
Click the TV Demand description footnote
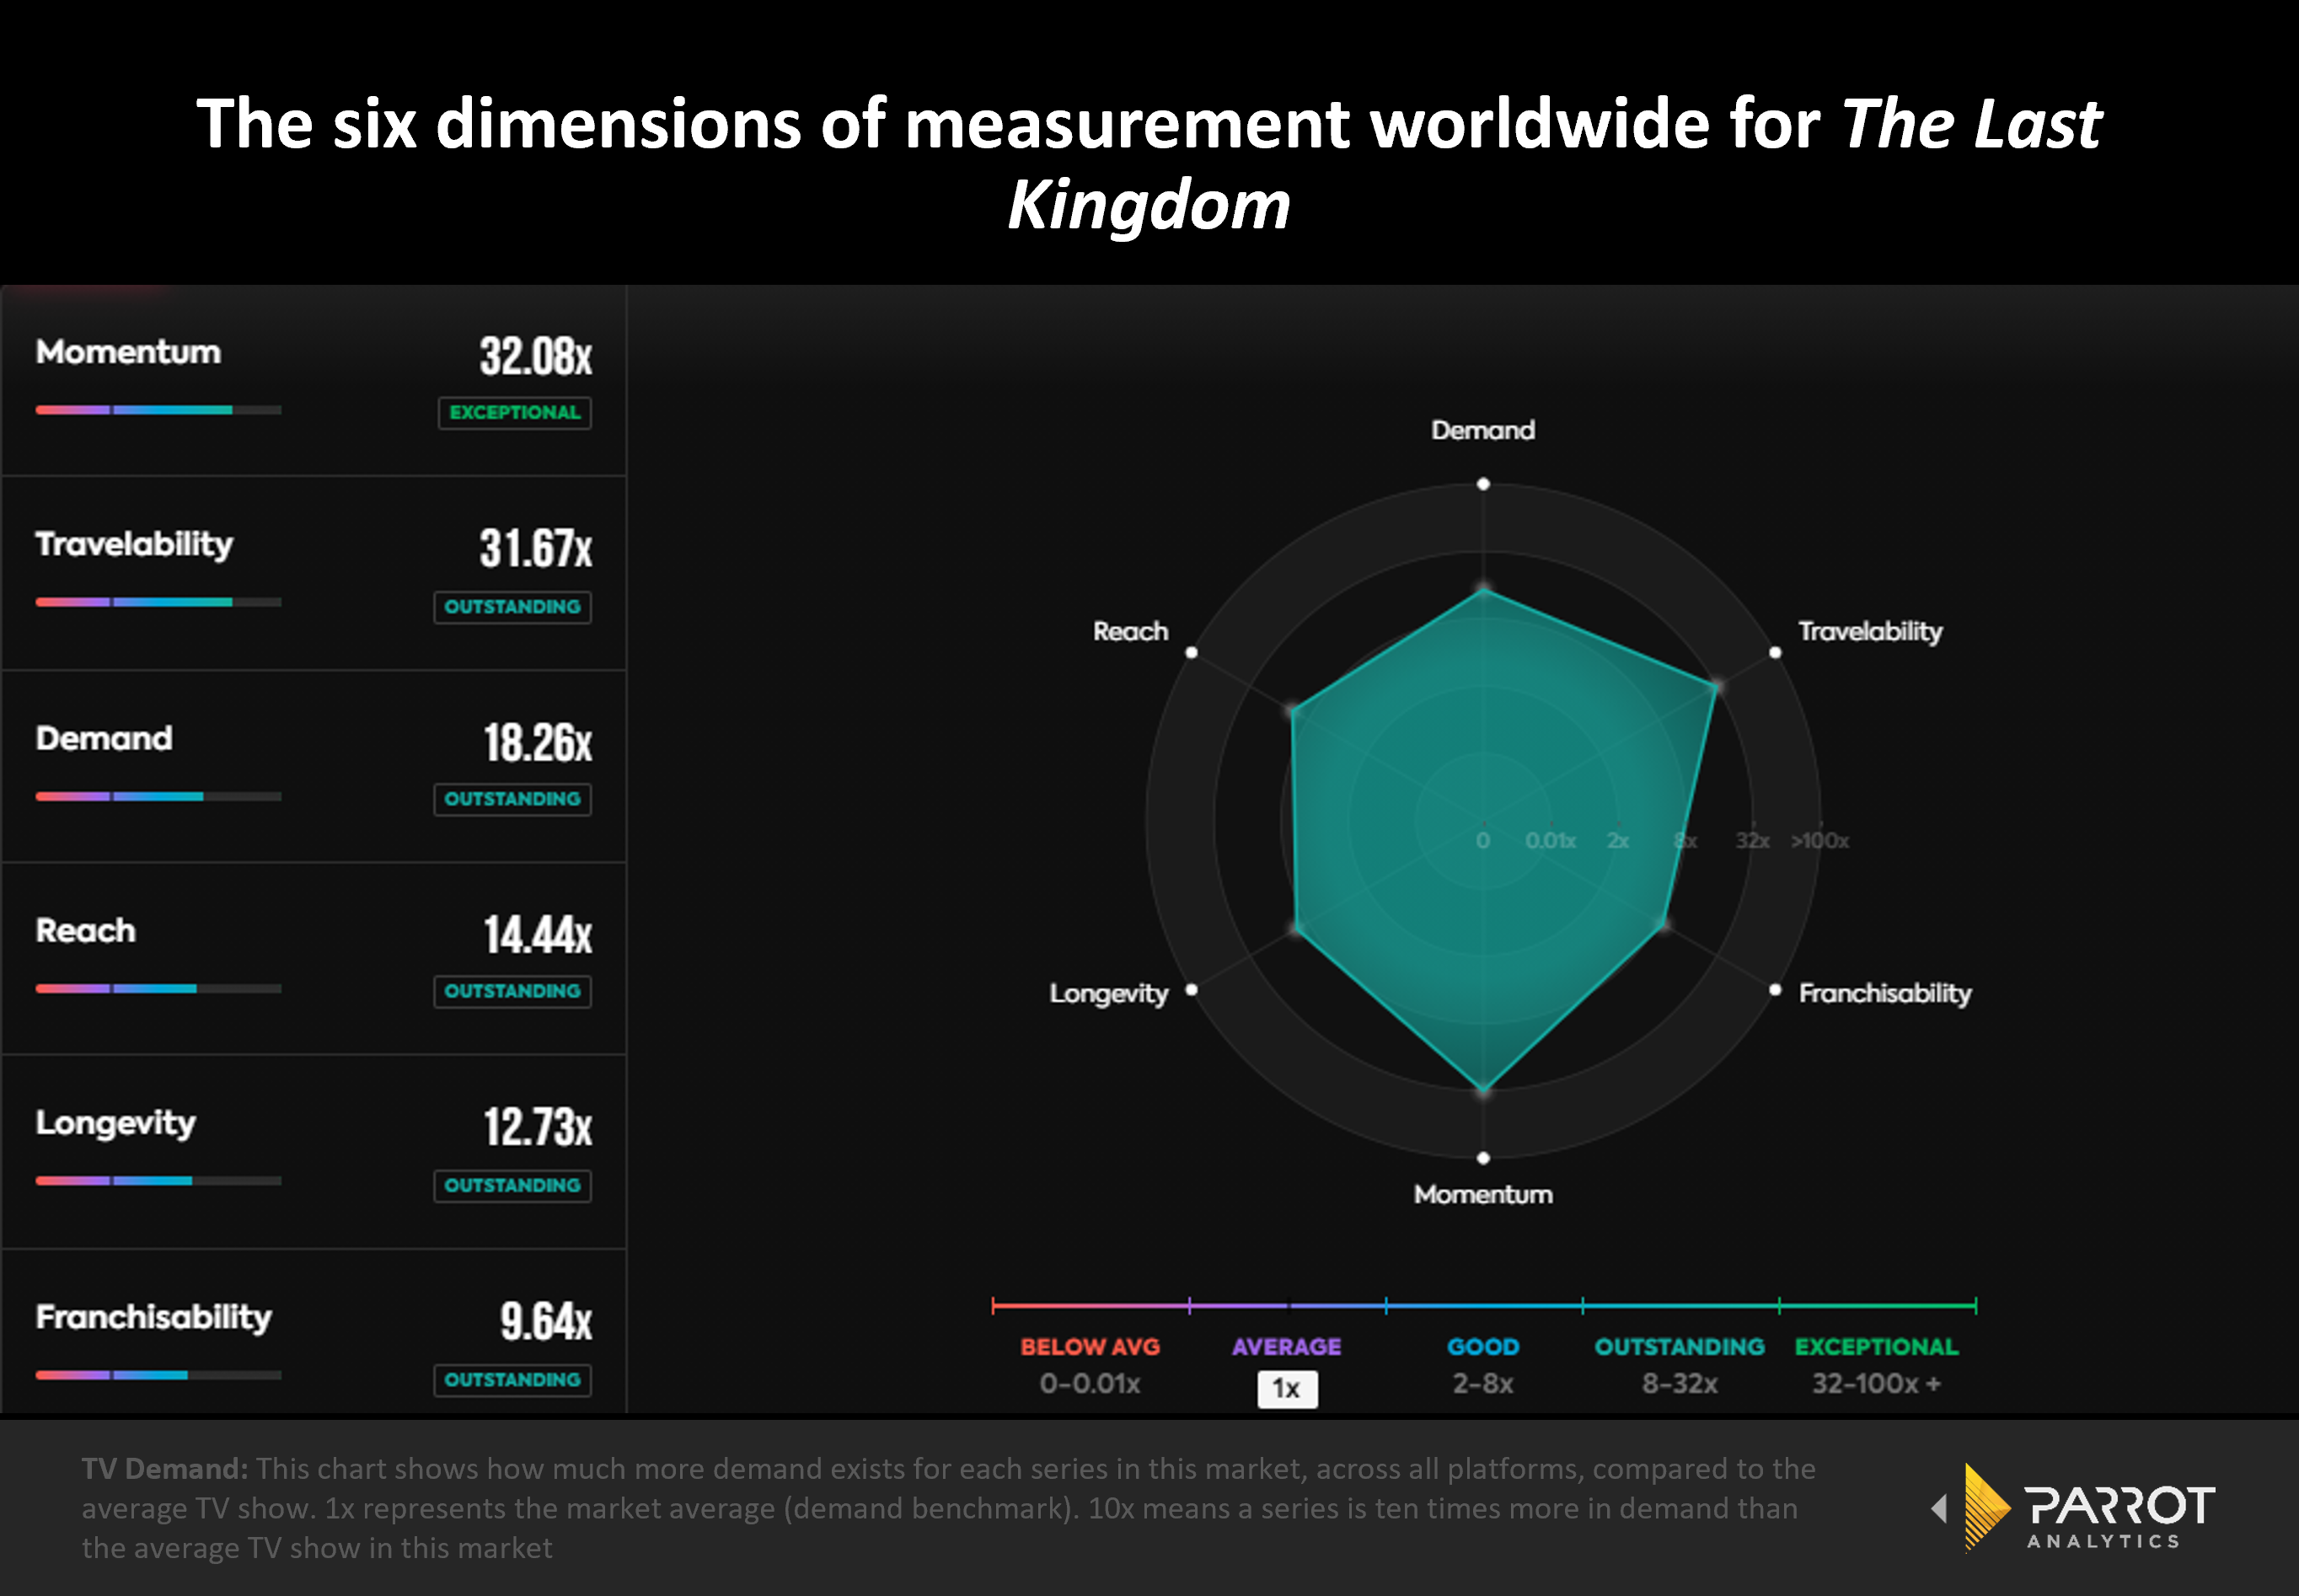point(948,1508)
